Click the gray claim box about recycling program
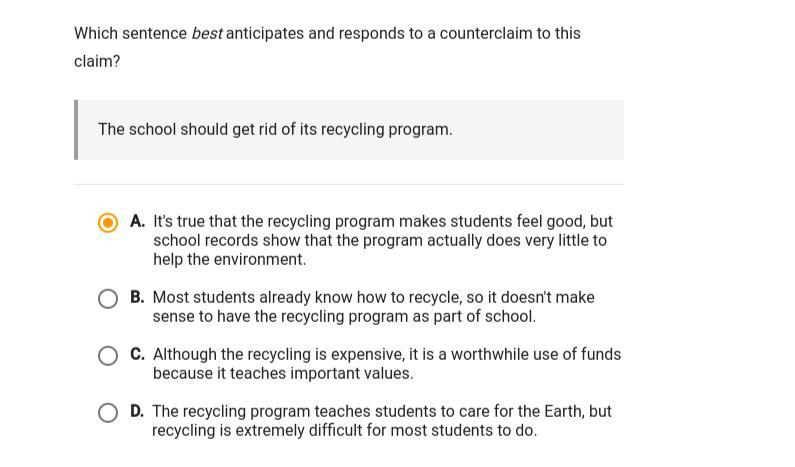This screenshot has width=795, height=467. (349, 130)
